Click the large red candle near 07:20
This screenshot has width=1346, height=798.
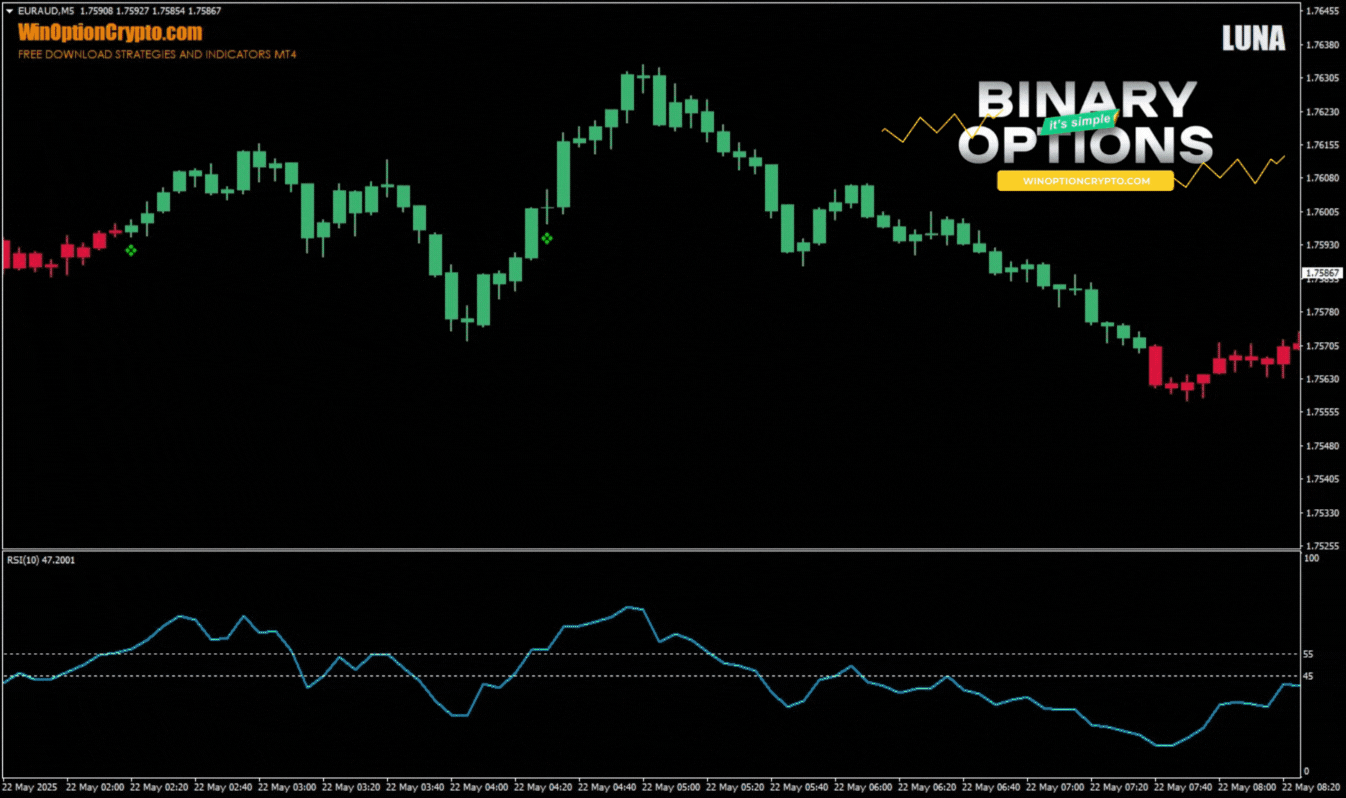point(1156,366)
